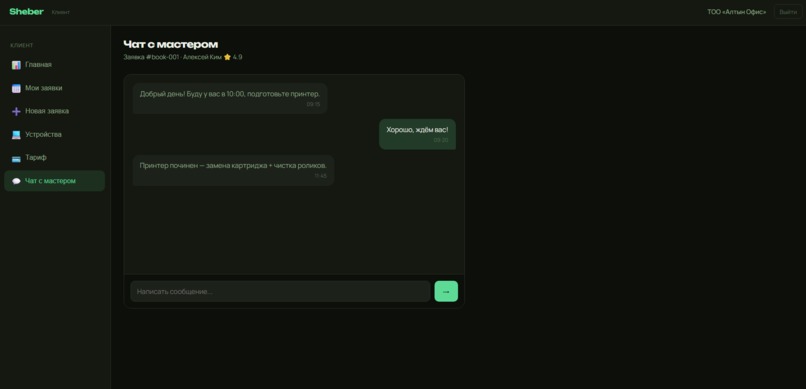806x389 pixels.
Task: Go to Мои заявки page
Action: click(x=54, y=88)
